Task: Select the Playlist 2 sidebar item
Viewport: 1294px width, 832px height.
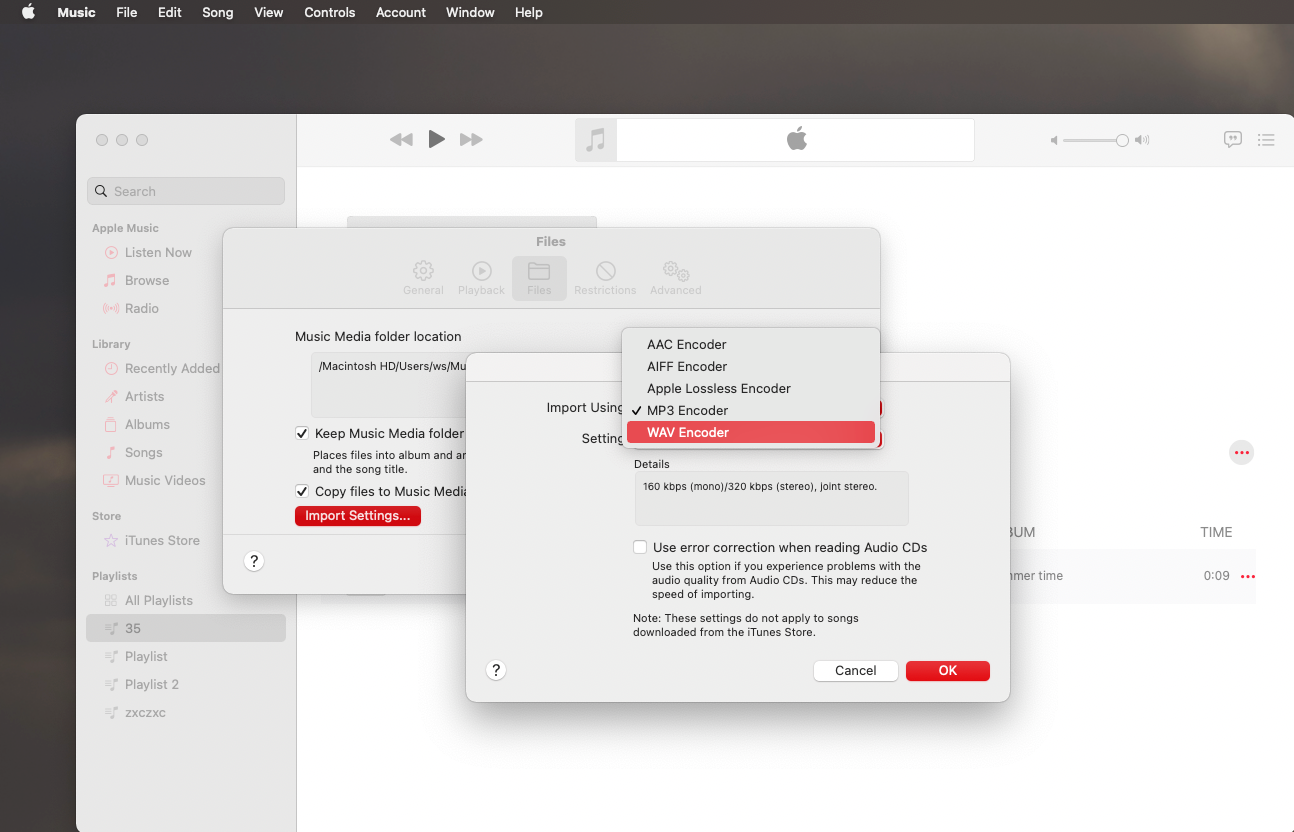Action: click(x=152, y=684)
